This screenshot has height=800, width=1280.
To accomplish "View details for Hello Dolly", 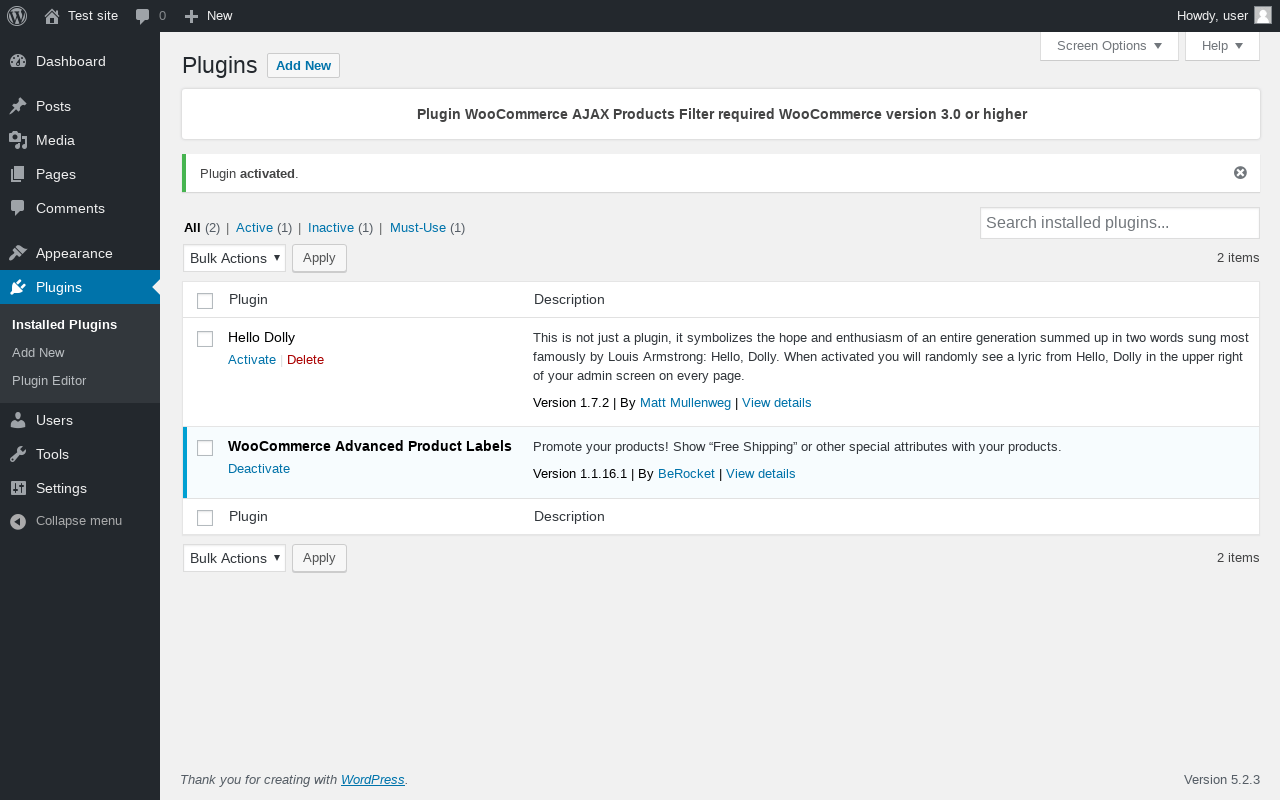I will point(776,403).
